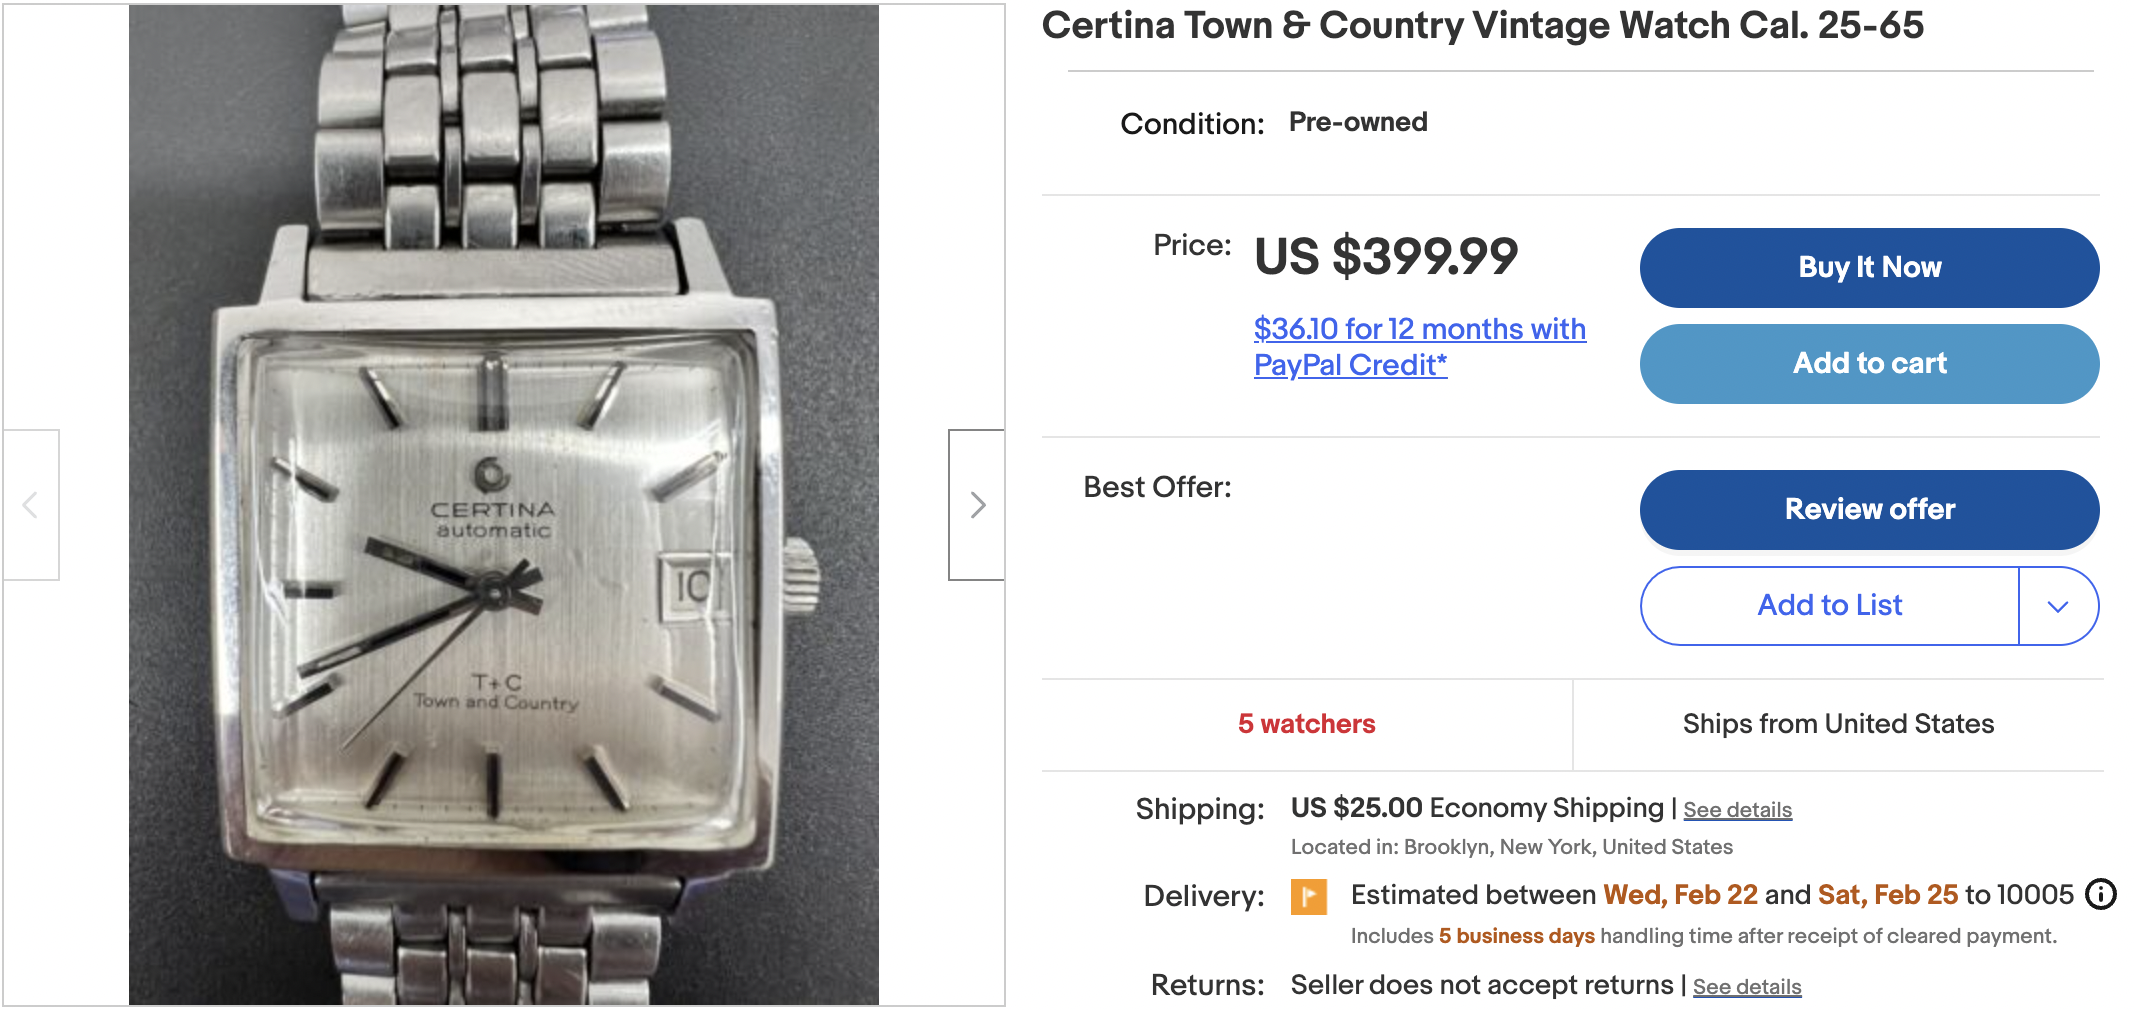
Task: Click the delivery info circle icon
Action: (2100, 894)
